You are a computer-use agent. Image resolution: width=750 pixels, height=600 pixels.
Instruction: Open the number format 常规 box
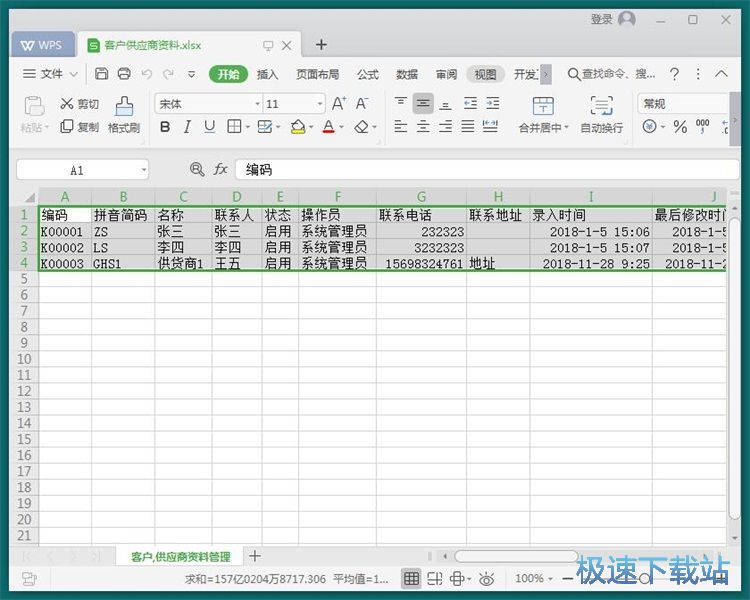pos(683,104)
